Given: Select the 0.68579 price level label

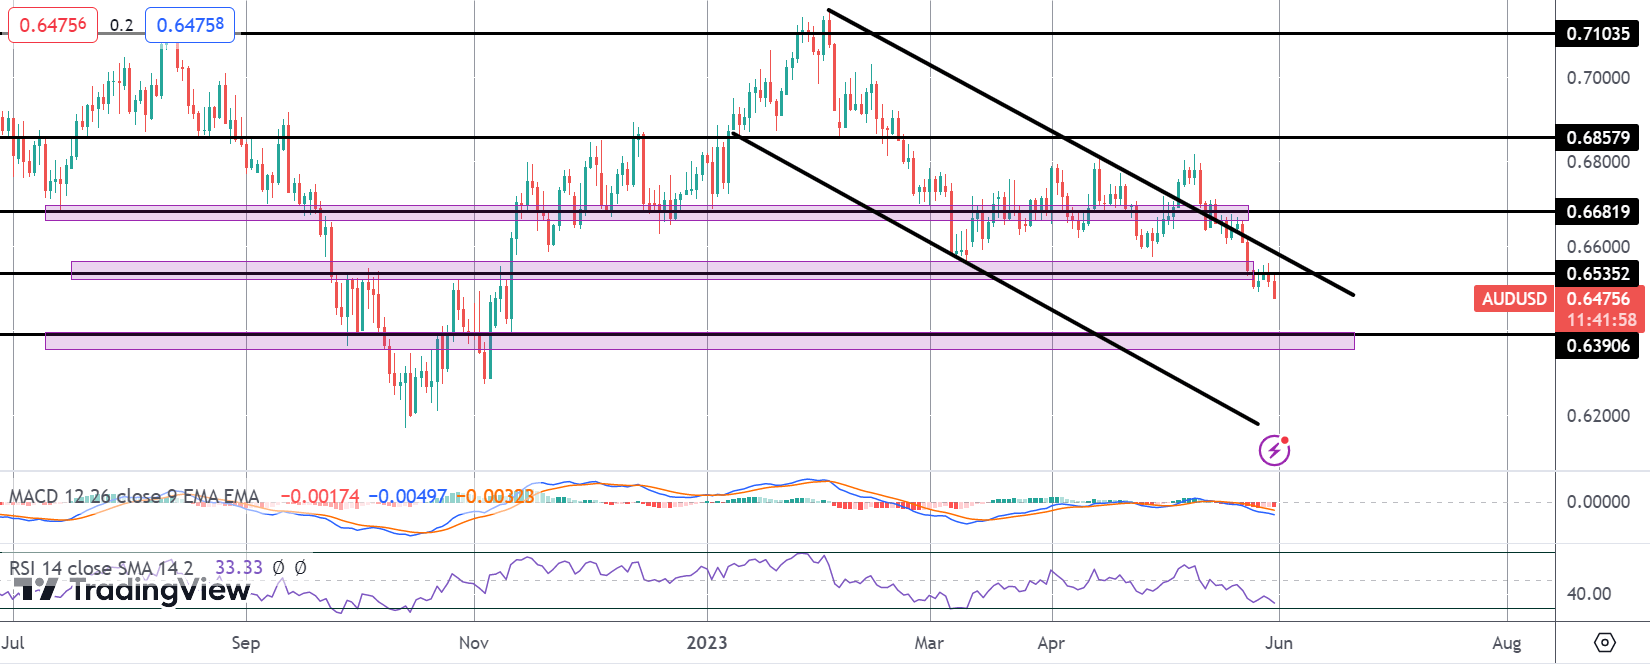Looking at the screenshot, I should coord(1598,138).
